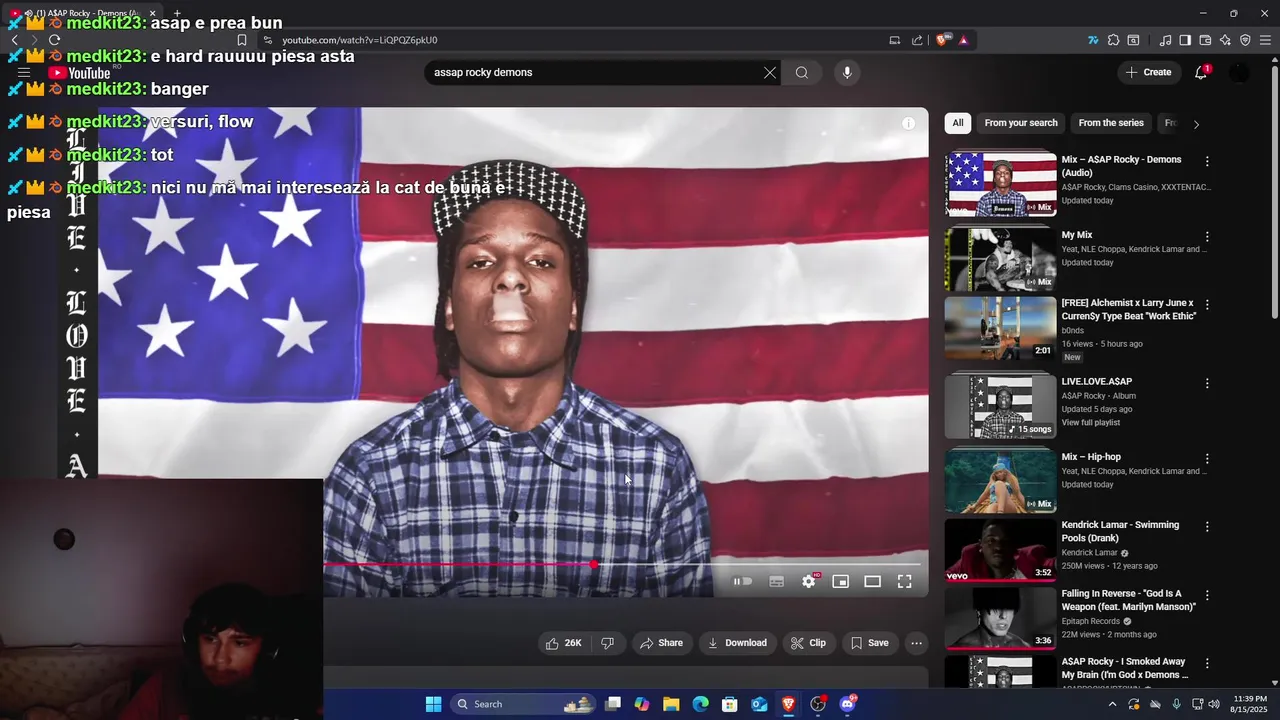The image size is (1280, 720).
Task: Open Brave VPN shield icon
Action: (x=1245, y=40)
